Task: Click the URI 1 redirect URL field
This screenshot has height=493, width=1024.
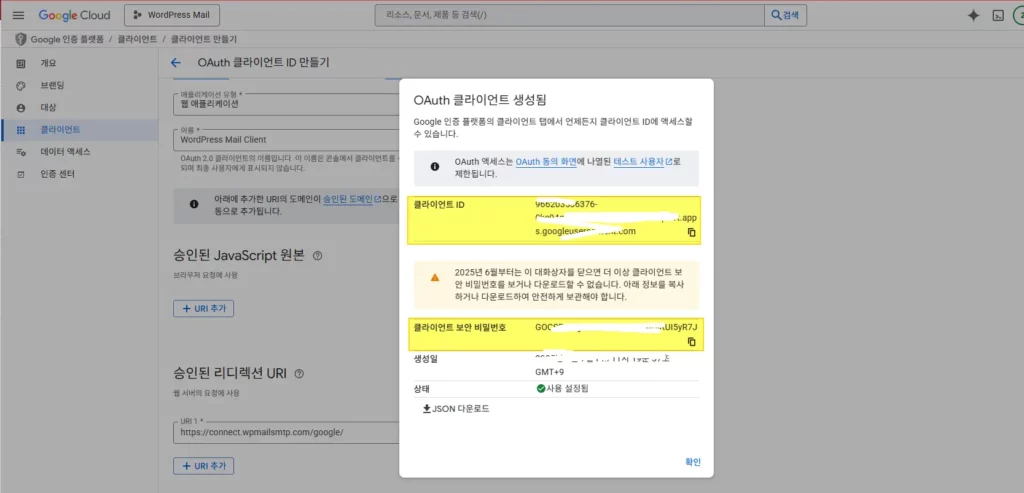Action: pos(286,432)
